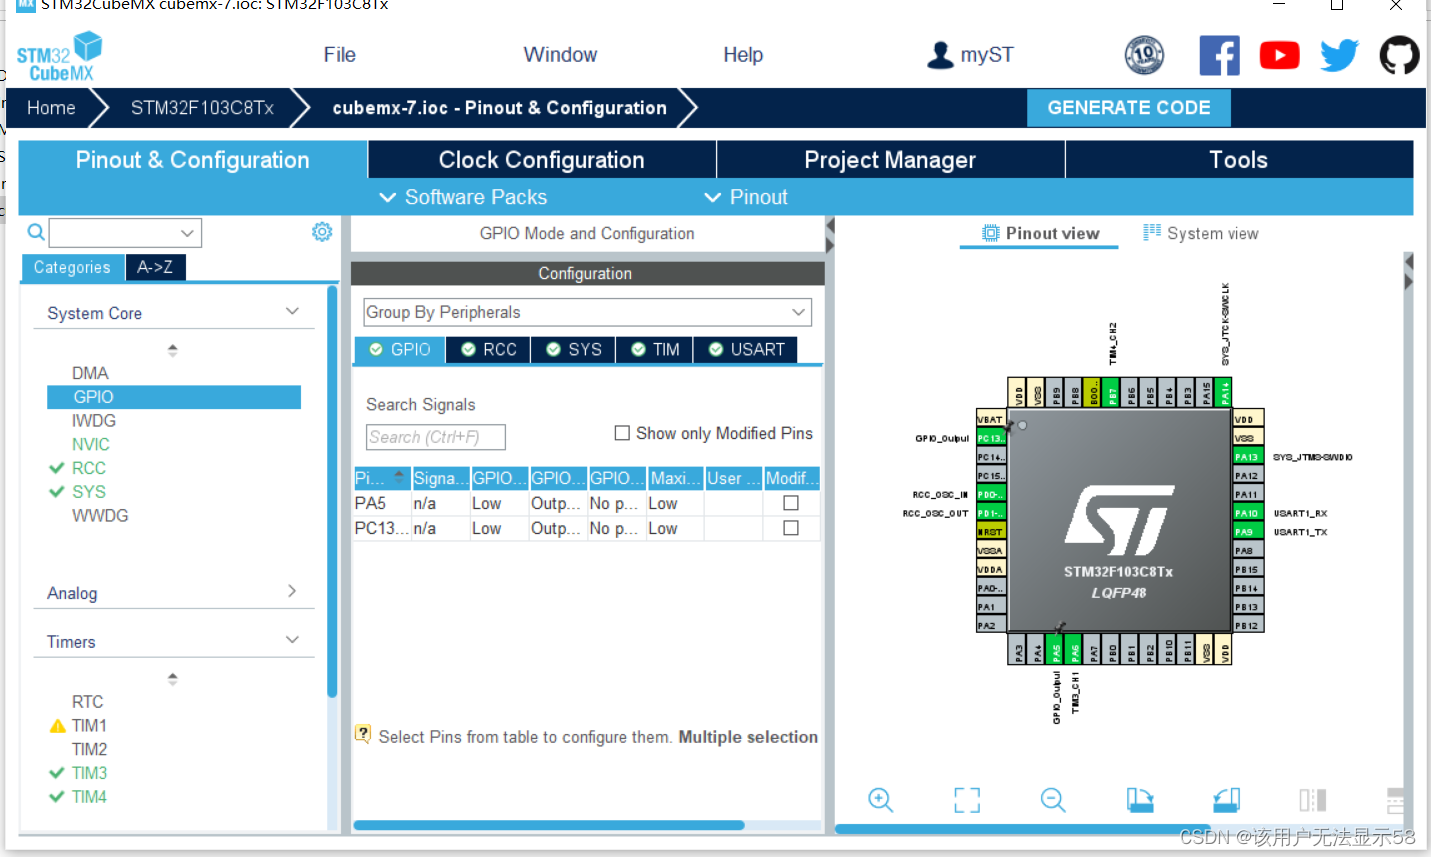1431x857 pixels.
Task: Expand the Analog category
Action: click(x=292, y=591)
